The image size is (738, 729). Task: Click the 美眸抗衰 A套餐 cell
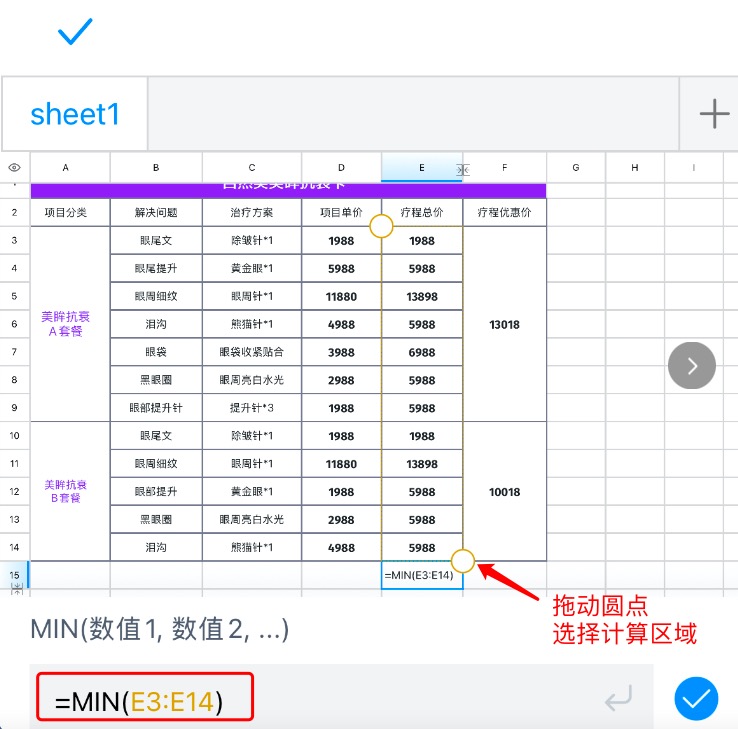coord(70,324)
